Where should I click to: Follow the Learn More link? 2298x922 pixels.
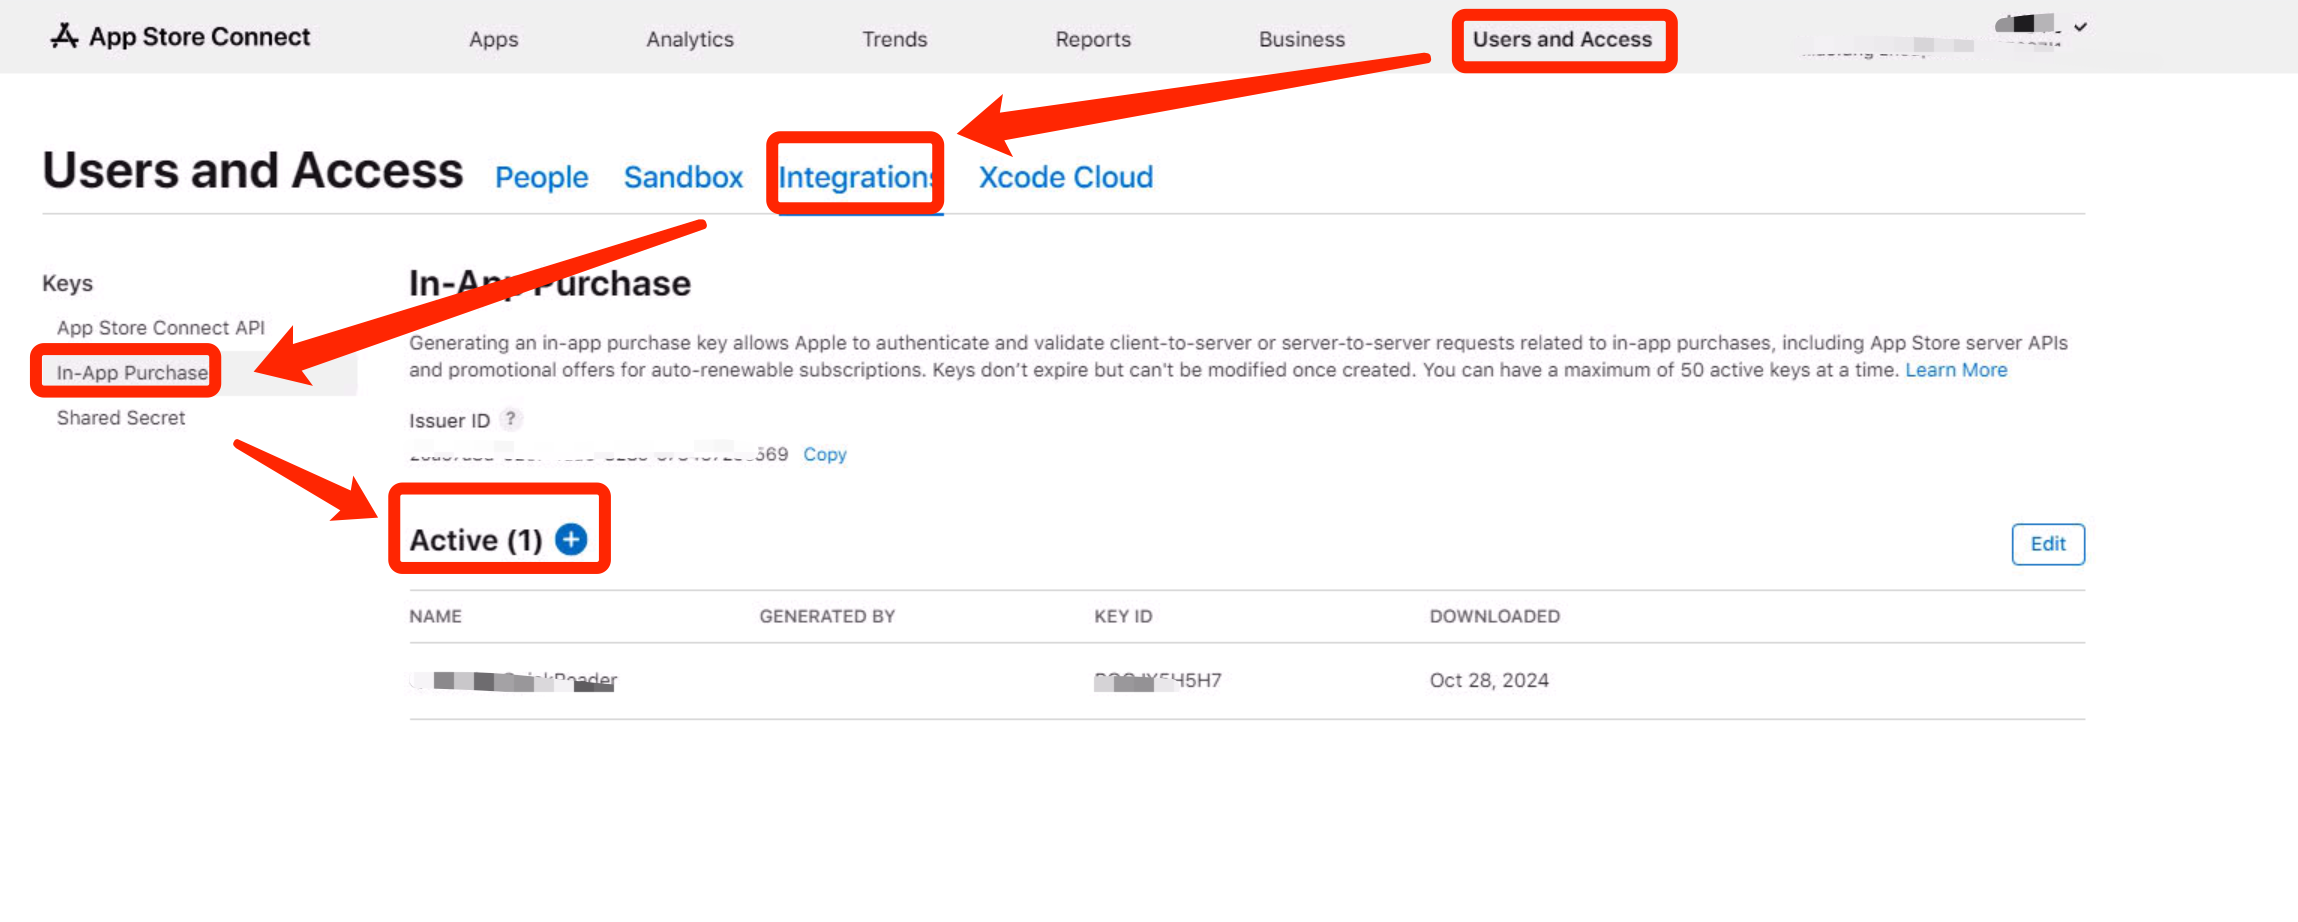click(x=1955, y=371)
